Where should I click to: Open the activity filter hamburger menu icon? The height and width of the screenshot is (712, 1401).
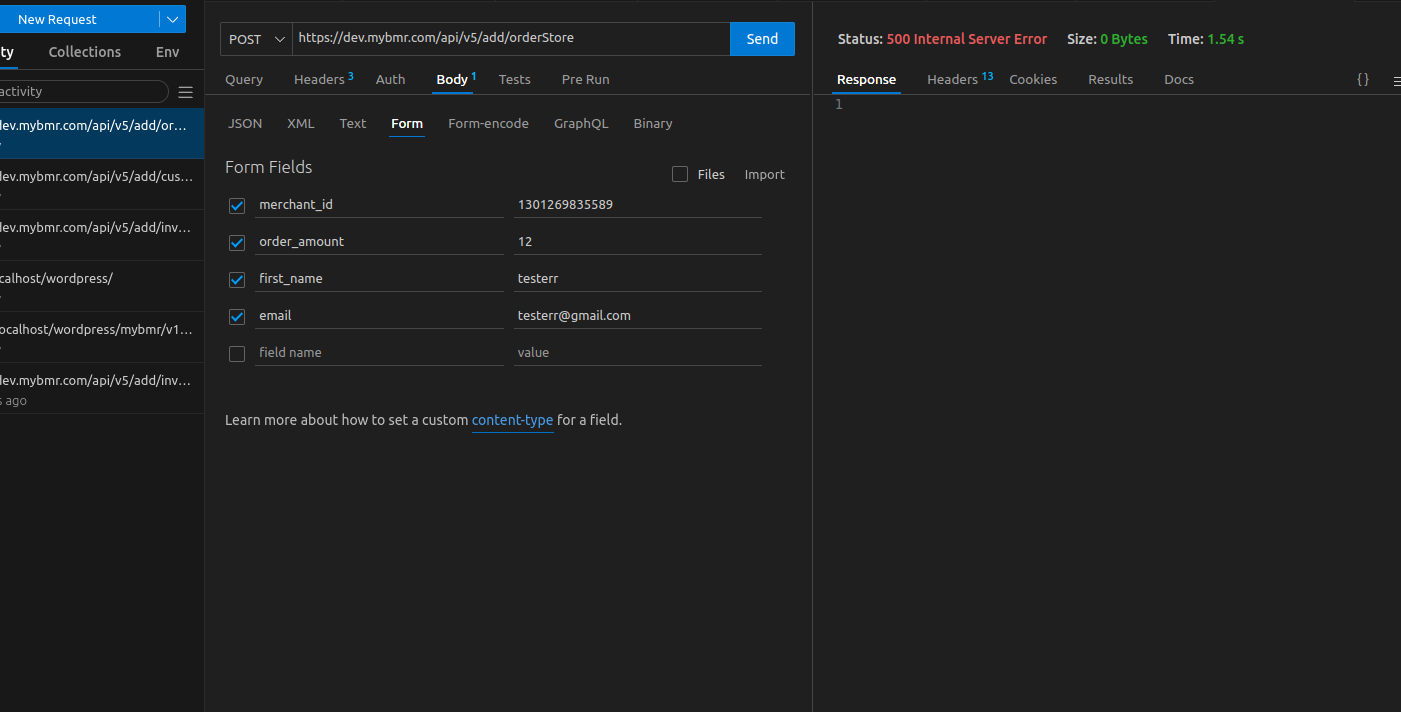click(185, 92)
